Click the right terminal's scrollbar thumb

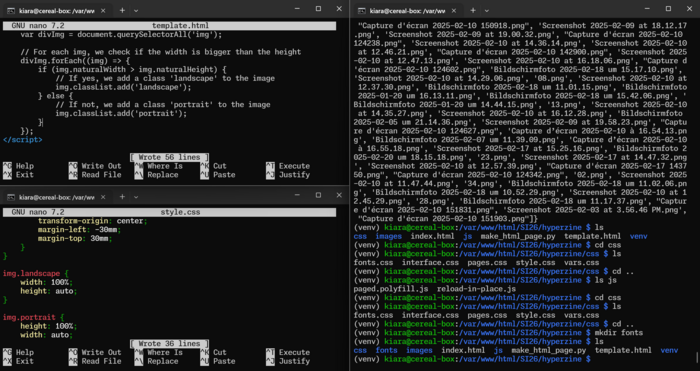click(697, 357)
